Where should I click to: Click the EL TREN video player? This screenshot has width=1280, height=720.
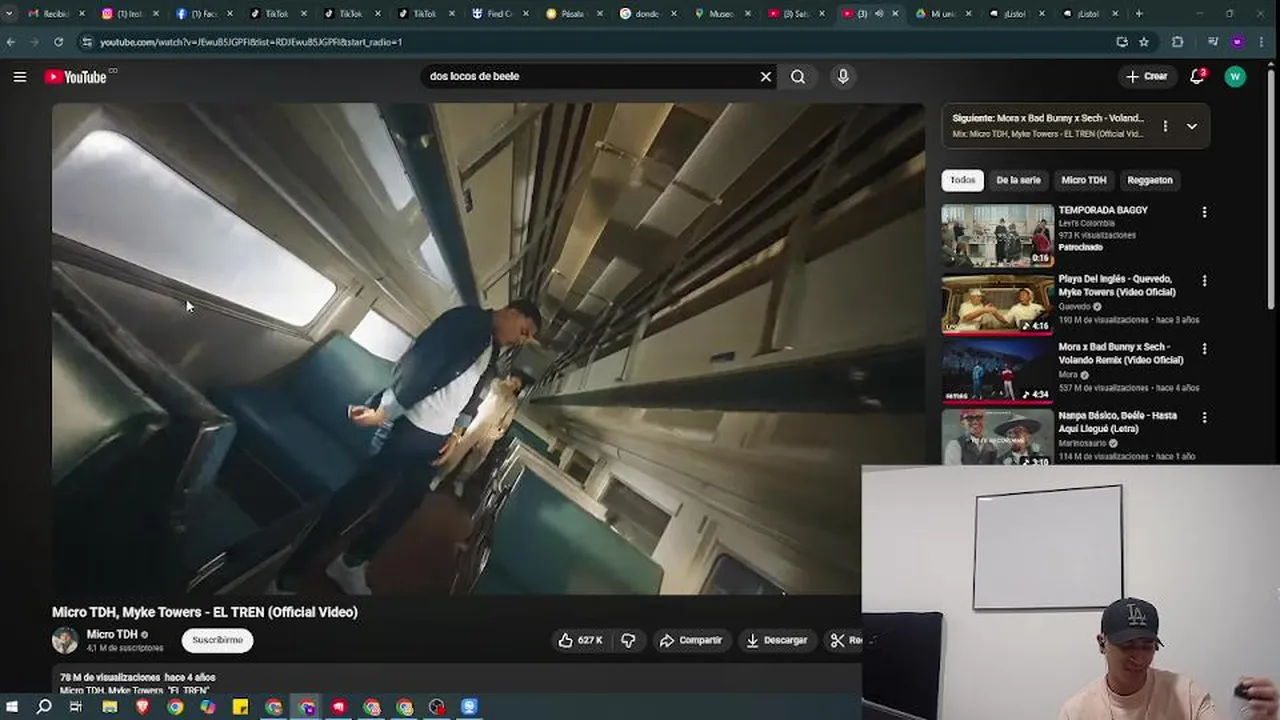click(x=488, y=348)
